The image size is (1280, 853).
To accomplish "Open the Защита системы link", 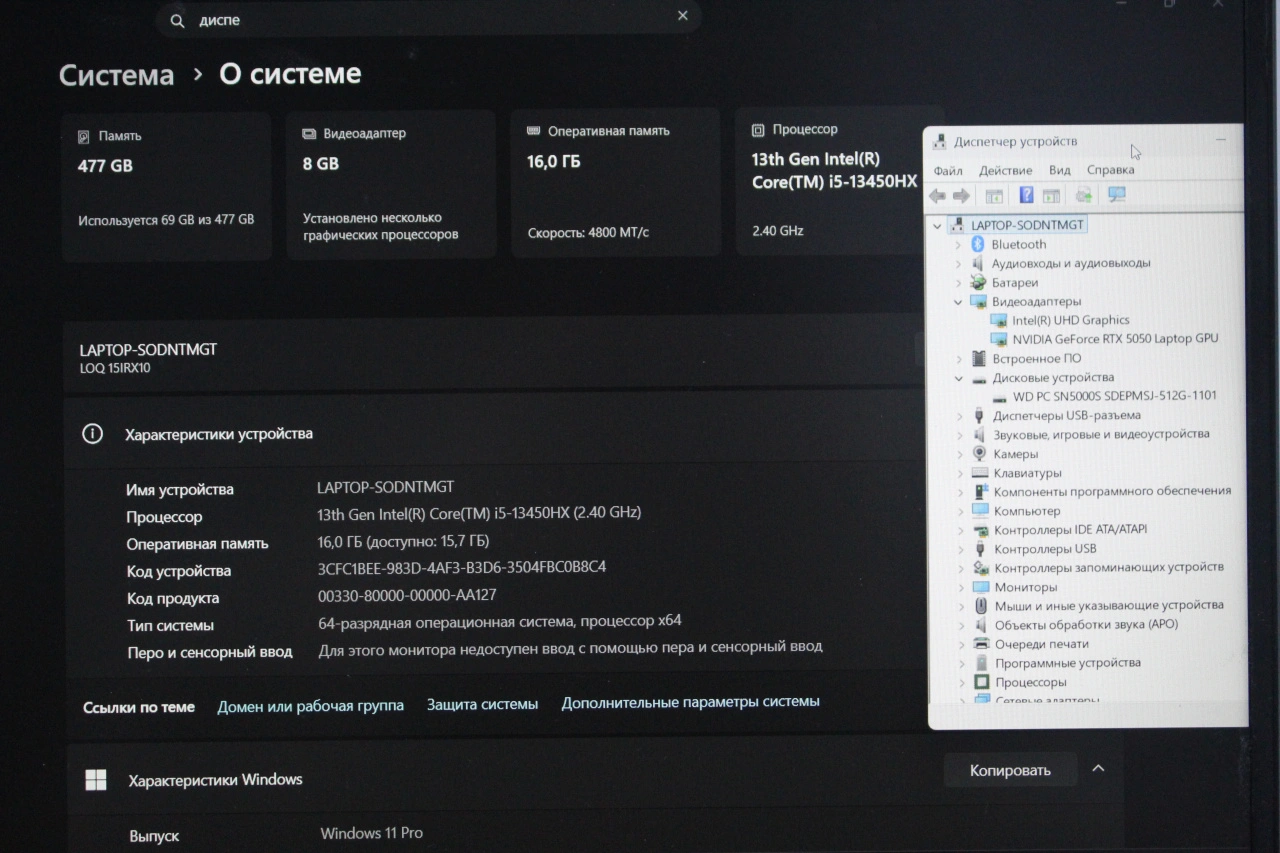I will point(482,704).
